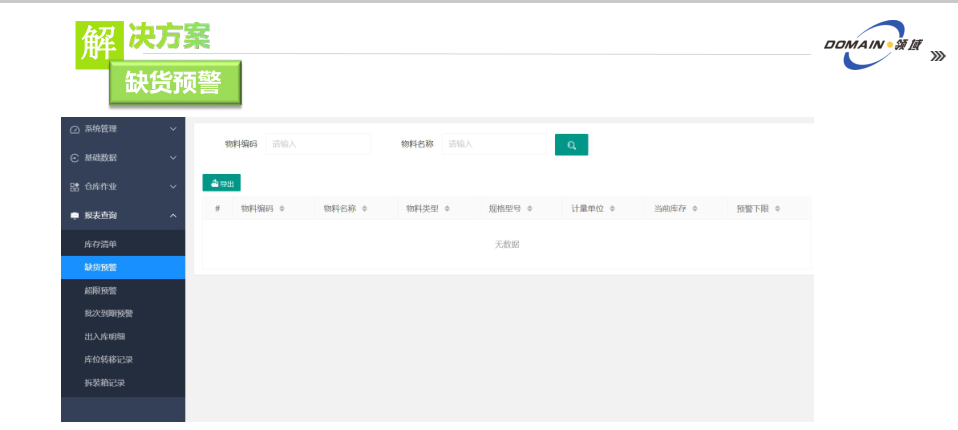The image size is (958, 430).
Task: Expand the 仓库作业 menu chevron
Action: pos(173,186)
